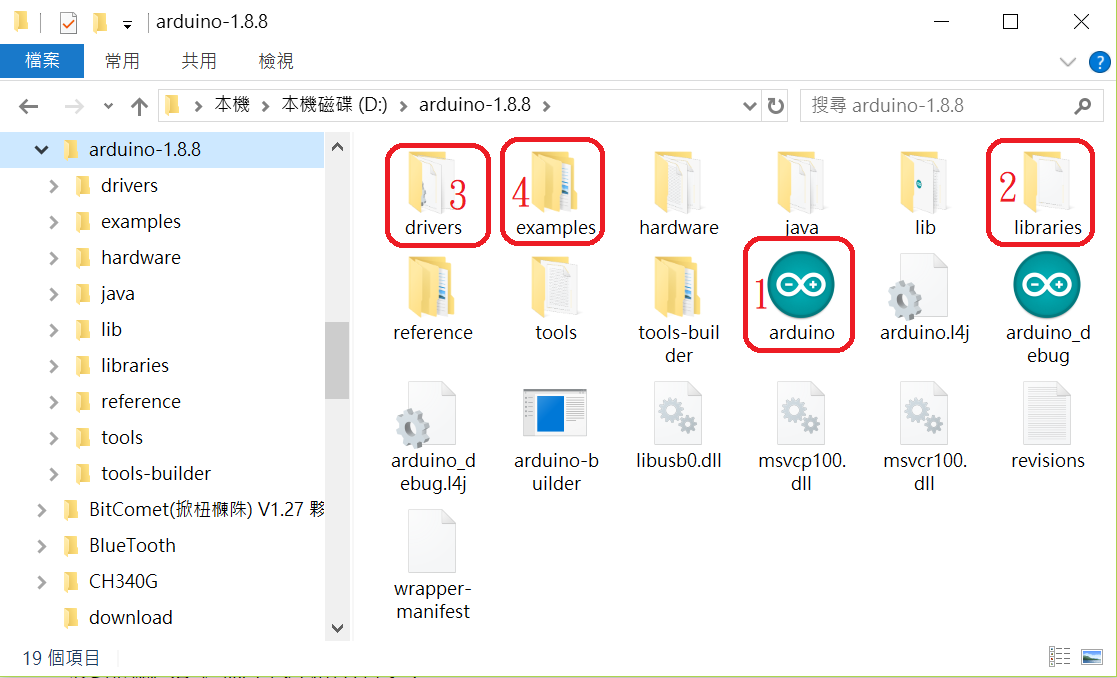Click the search magnifier icon
Viewport: 1117px width, 678px height.
pos(1082,106)
